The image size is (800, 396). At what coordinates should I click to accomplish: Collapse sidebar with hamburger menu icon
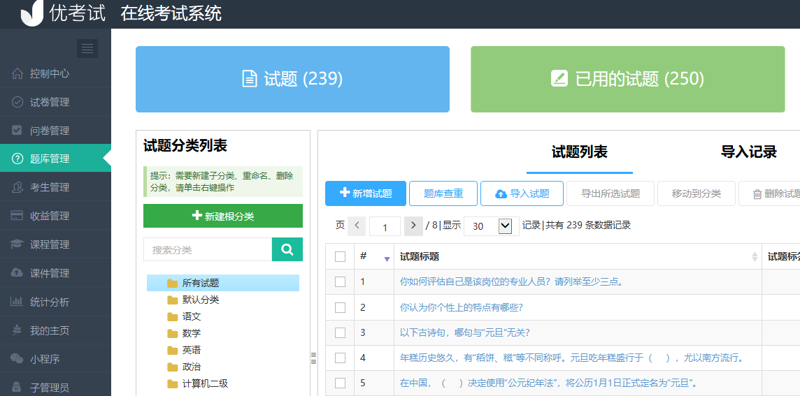(x=87, y=48)
